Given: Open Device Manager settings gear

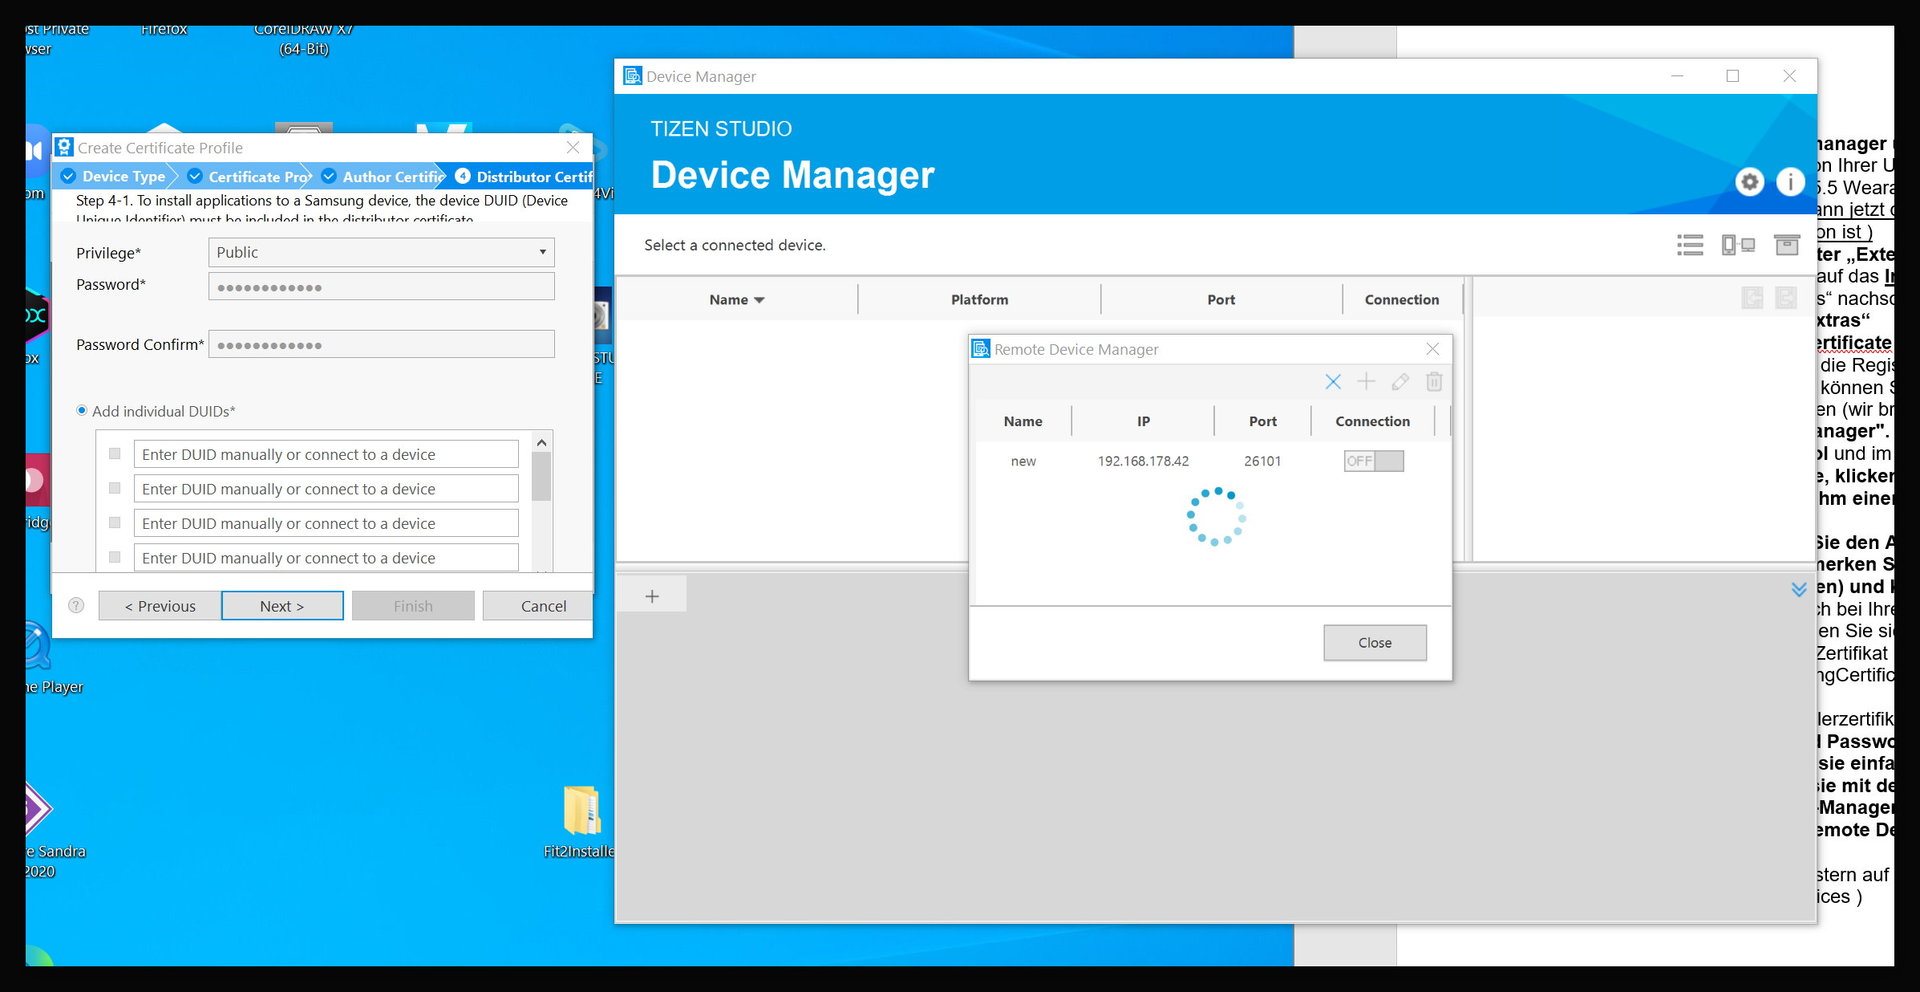Looking at the screenshot, I should click(x=1749, y=182).
